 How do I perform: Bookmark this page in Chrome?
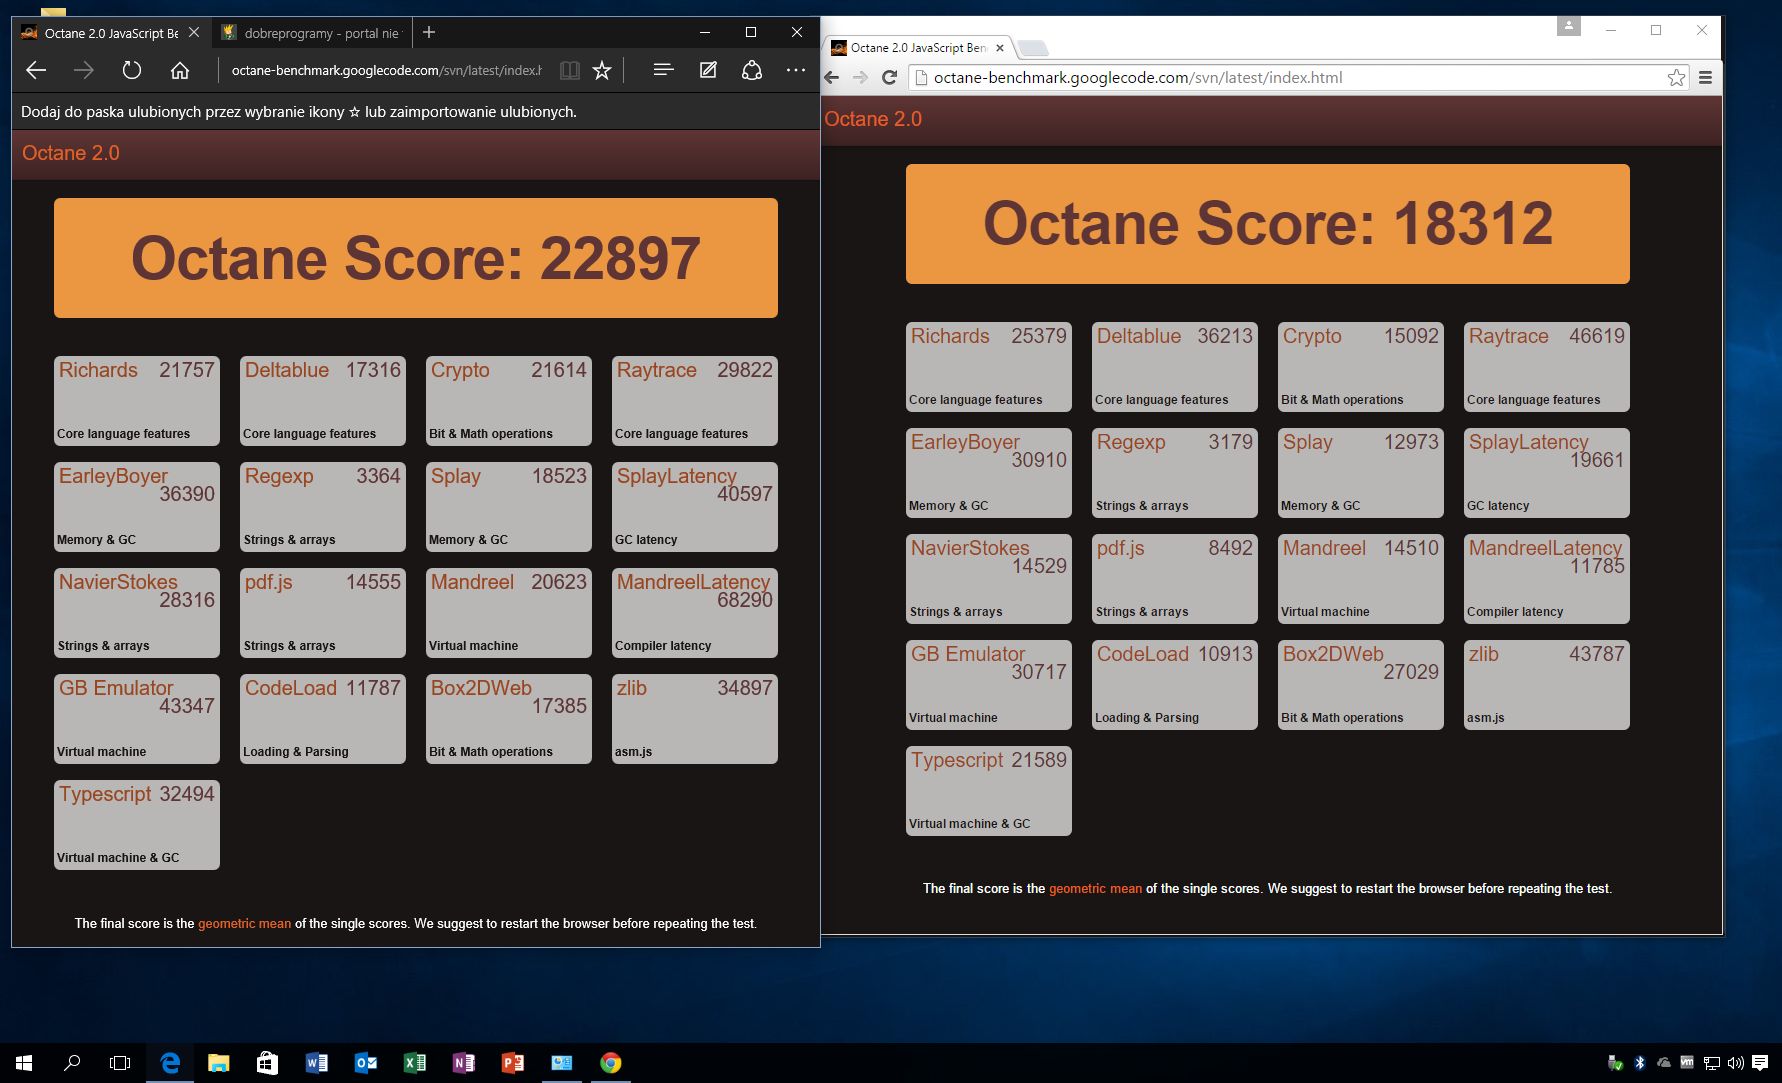[1676, 77]
